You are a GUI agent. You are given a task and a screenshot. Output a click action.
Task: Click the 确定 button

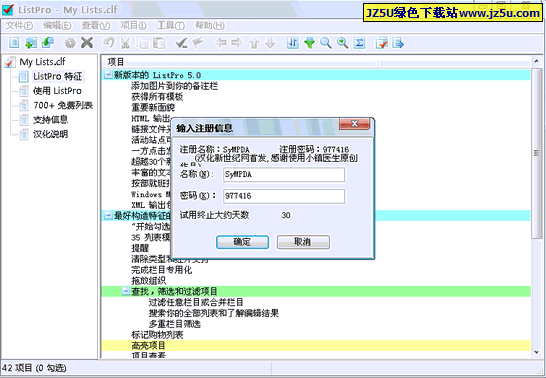pyautogui.click(x=242, y=242)
